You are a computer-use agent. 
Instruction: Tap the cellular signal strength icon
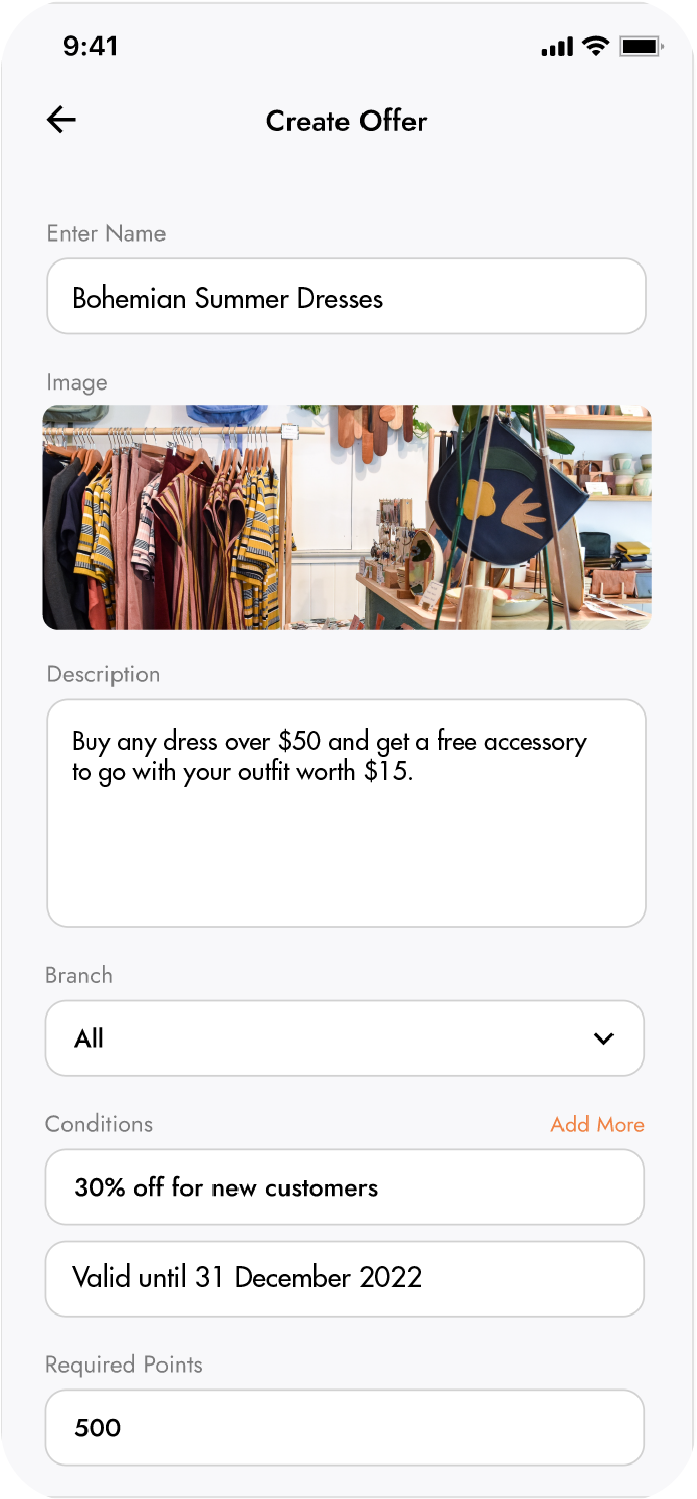click(x=557, y=47)
